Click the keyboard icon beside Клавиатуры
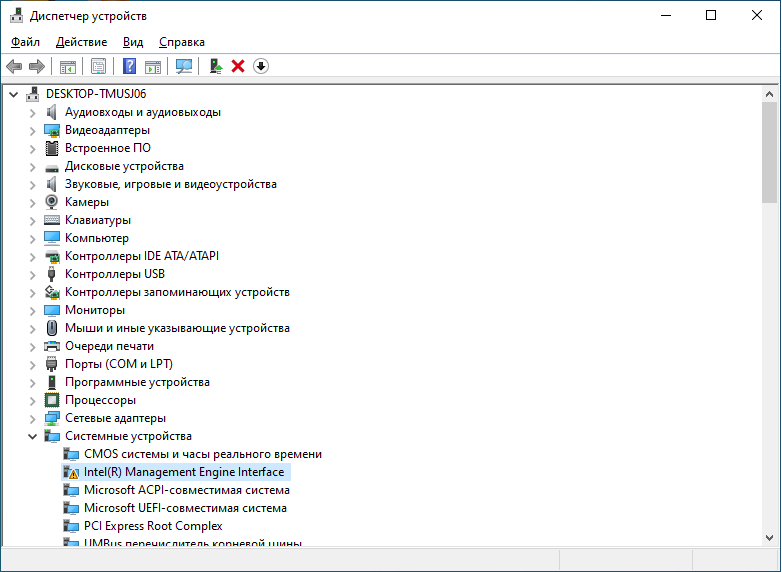The height and width of the screenshot is (572, 782). tap(51, 220)
